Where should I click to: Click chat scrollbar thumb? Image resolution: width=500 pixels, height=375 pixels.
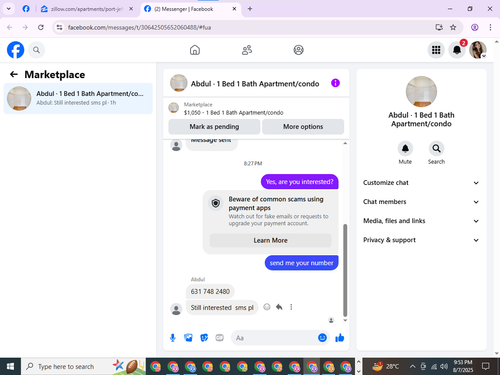point(345,270)
